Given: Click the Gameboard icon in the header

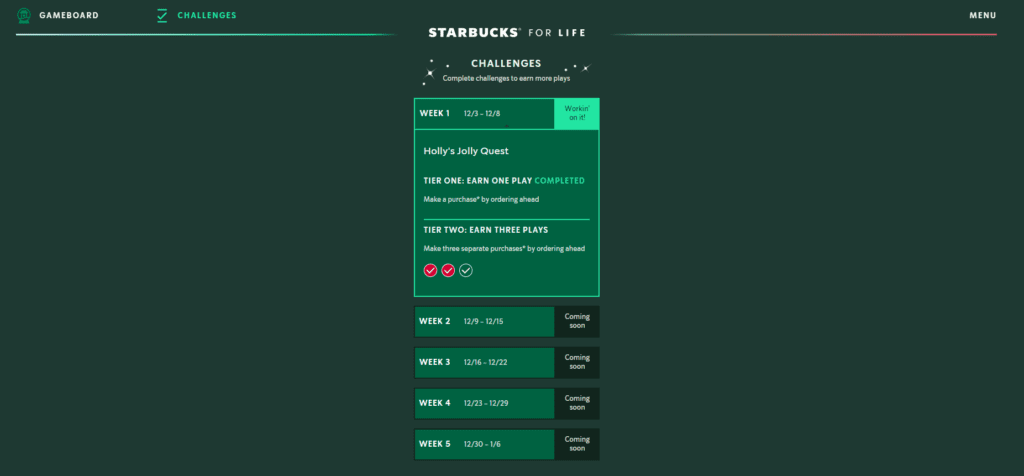Looking at the screenshot, I should pos(24,15).
